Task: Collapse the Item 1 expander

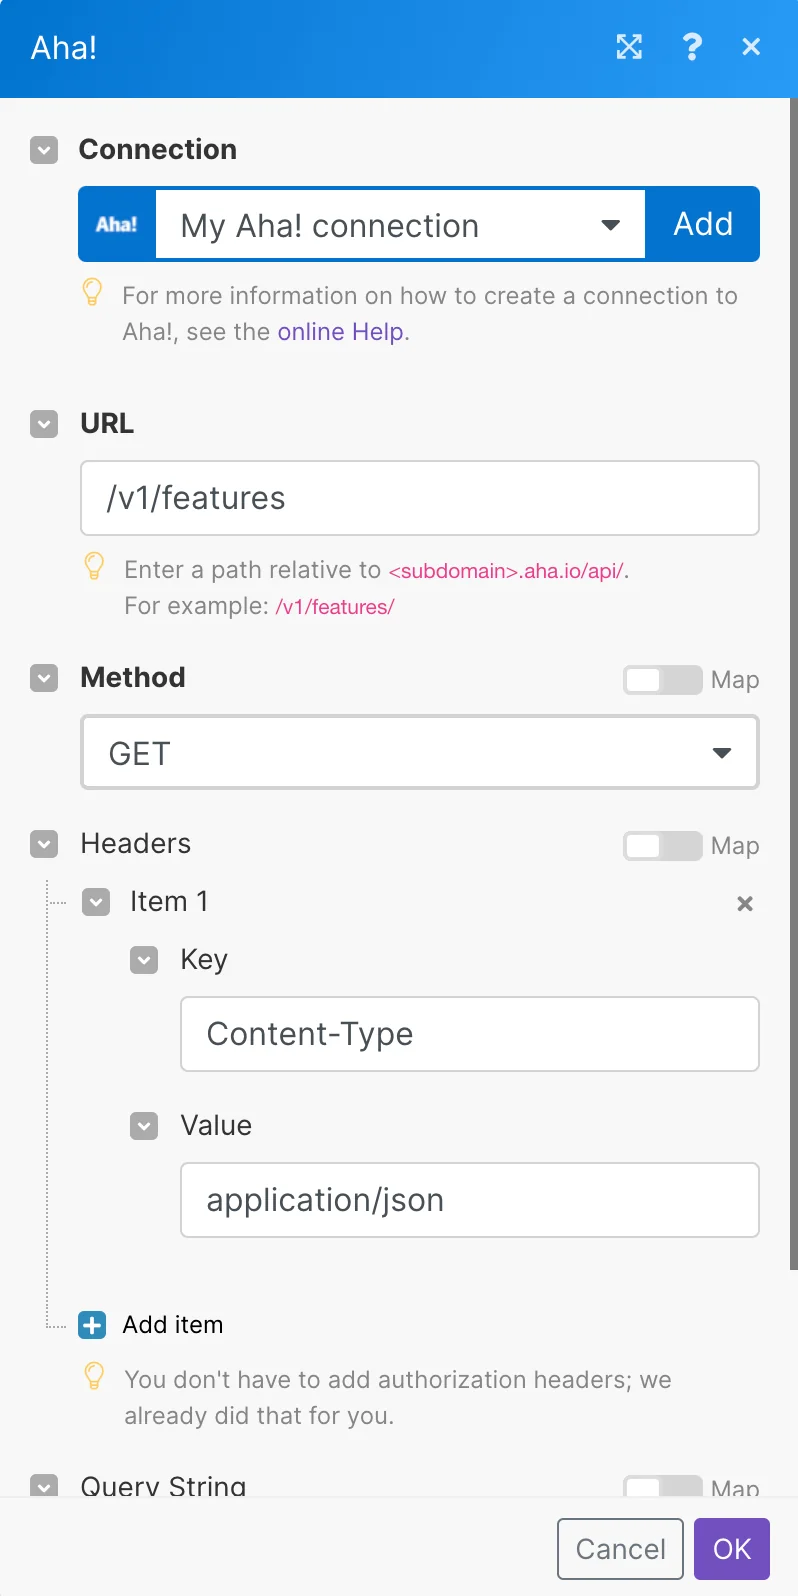Action: (96, 903)
